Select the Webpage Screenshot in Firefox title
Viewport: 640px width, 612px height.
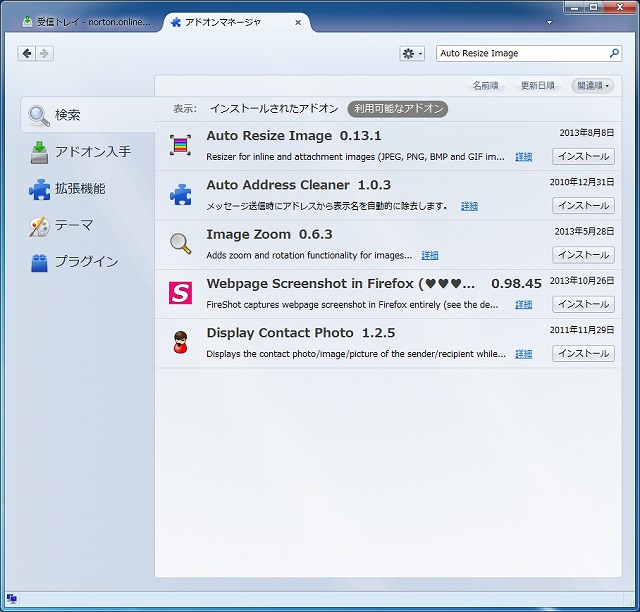340,284
